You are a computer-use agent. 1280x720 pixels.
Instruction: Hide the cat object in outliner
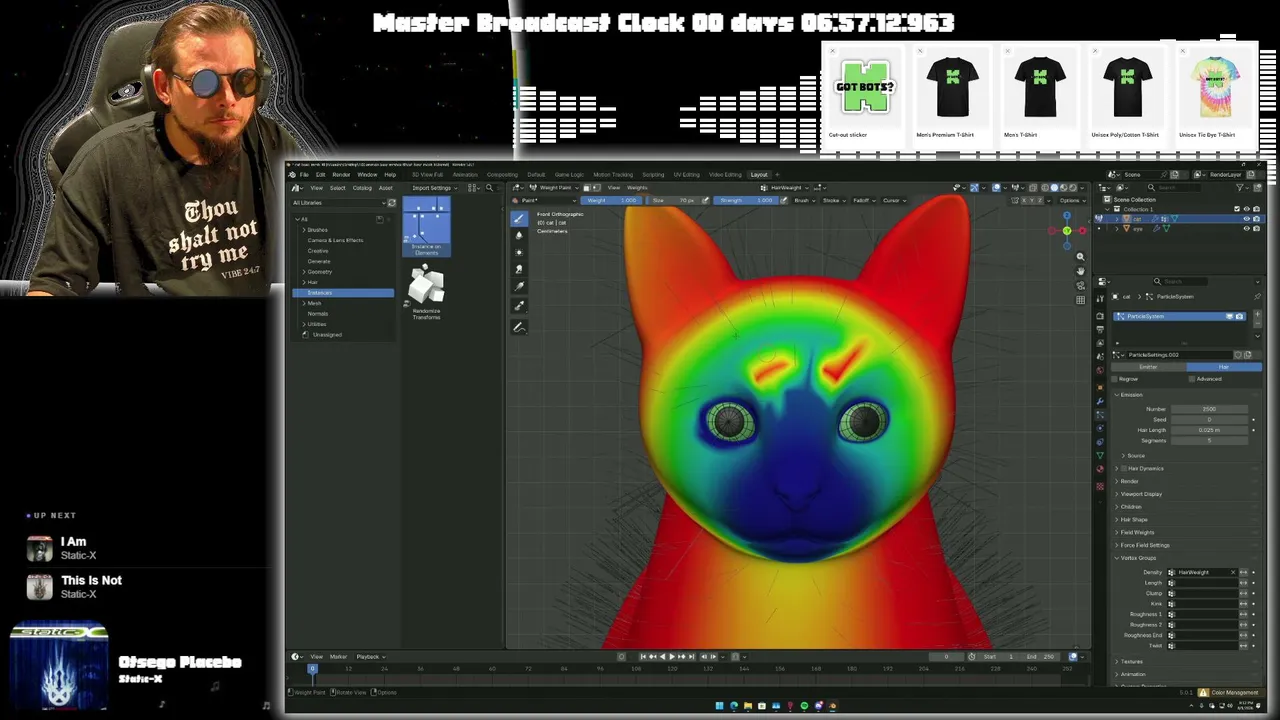[x=1246, y=218]
